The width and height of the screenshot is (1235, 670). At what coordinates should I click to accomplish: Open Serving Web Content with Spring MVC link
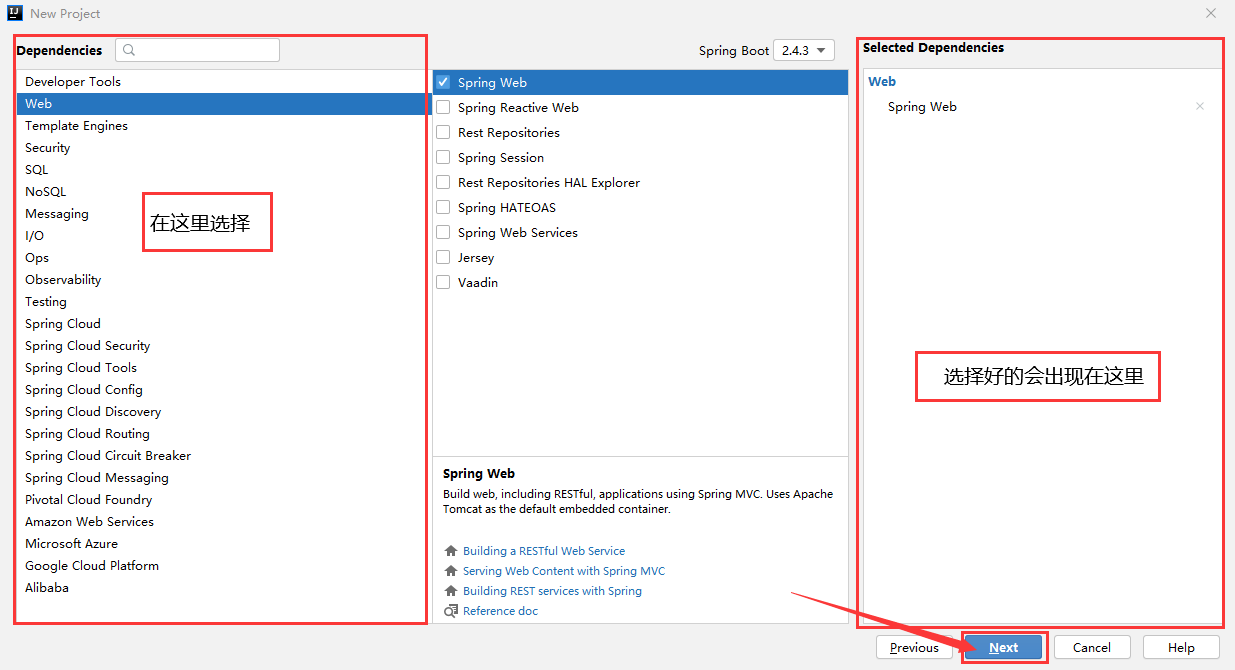[564, 571]
